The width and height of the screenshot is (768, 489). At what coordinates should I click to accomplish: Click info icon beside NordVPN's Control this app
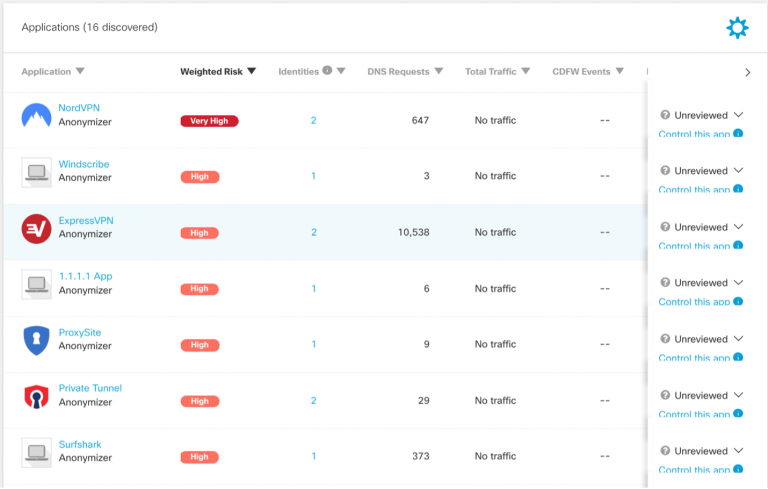click(x=738, y=134)
